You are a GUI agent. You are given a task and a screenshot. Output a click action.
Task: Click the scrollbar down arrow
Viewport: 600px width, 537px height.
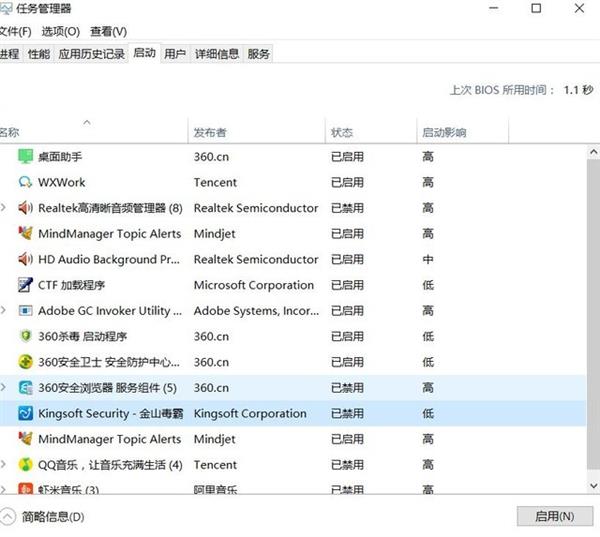click(593, 486)
